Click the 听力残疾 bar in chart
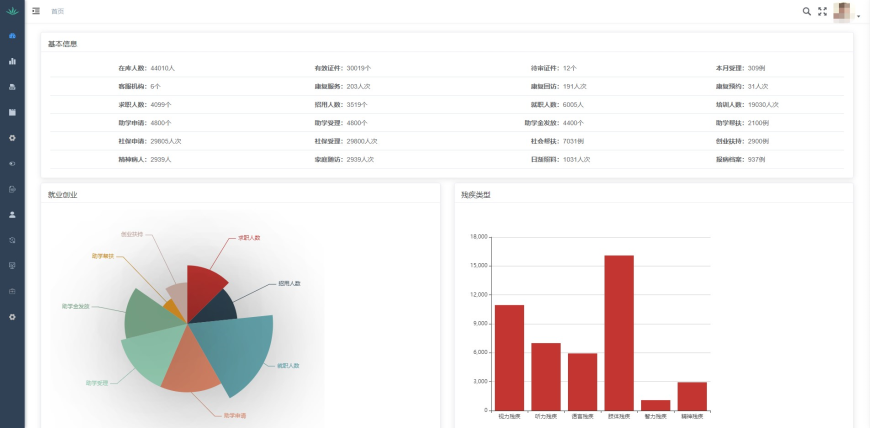Viewport: 870px width, 428px height. click(x=546, y=376)
